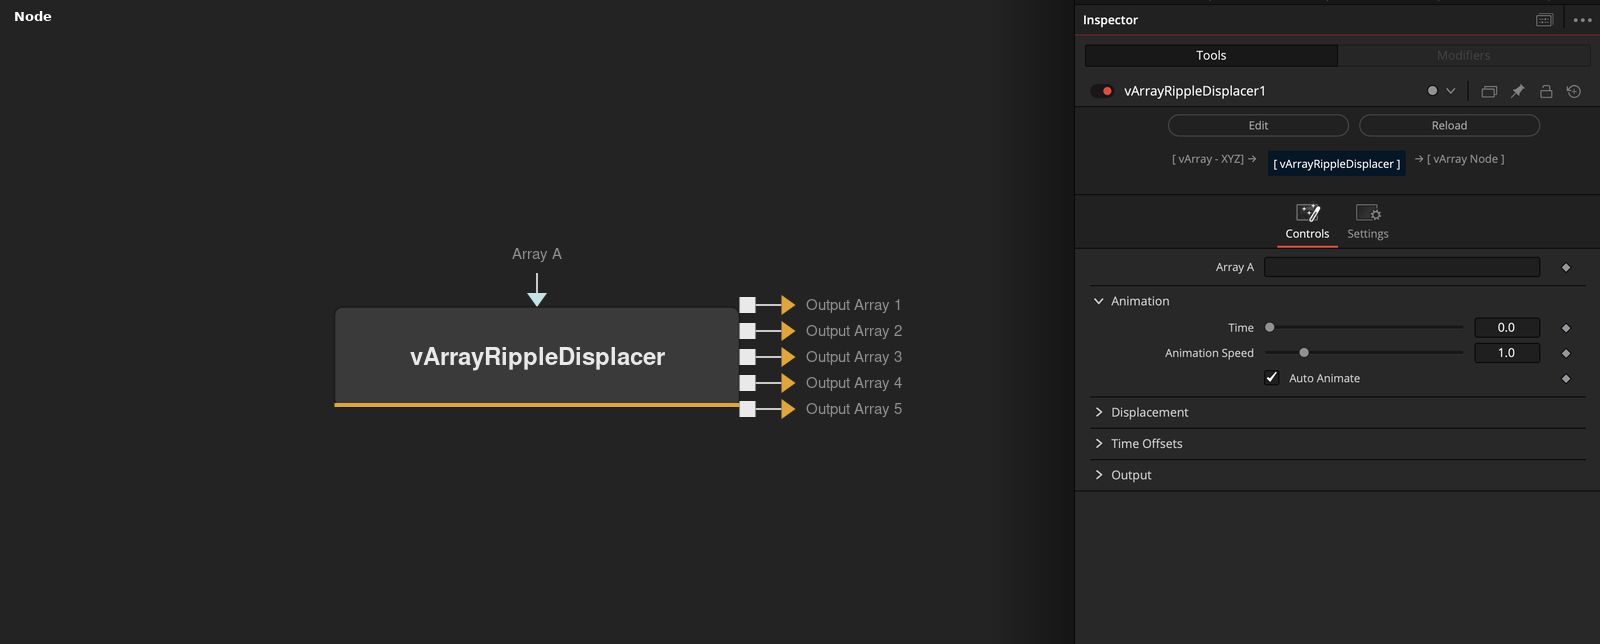Click the Controls tab icon
This screenshot has width=1600, height=644.
pos(1308,213)
